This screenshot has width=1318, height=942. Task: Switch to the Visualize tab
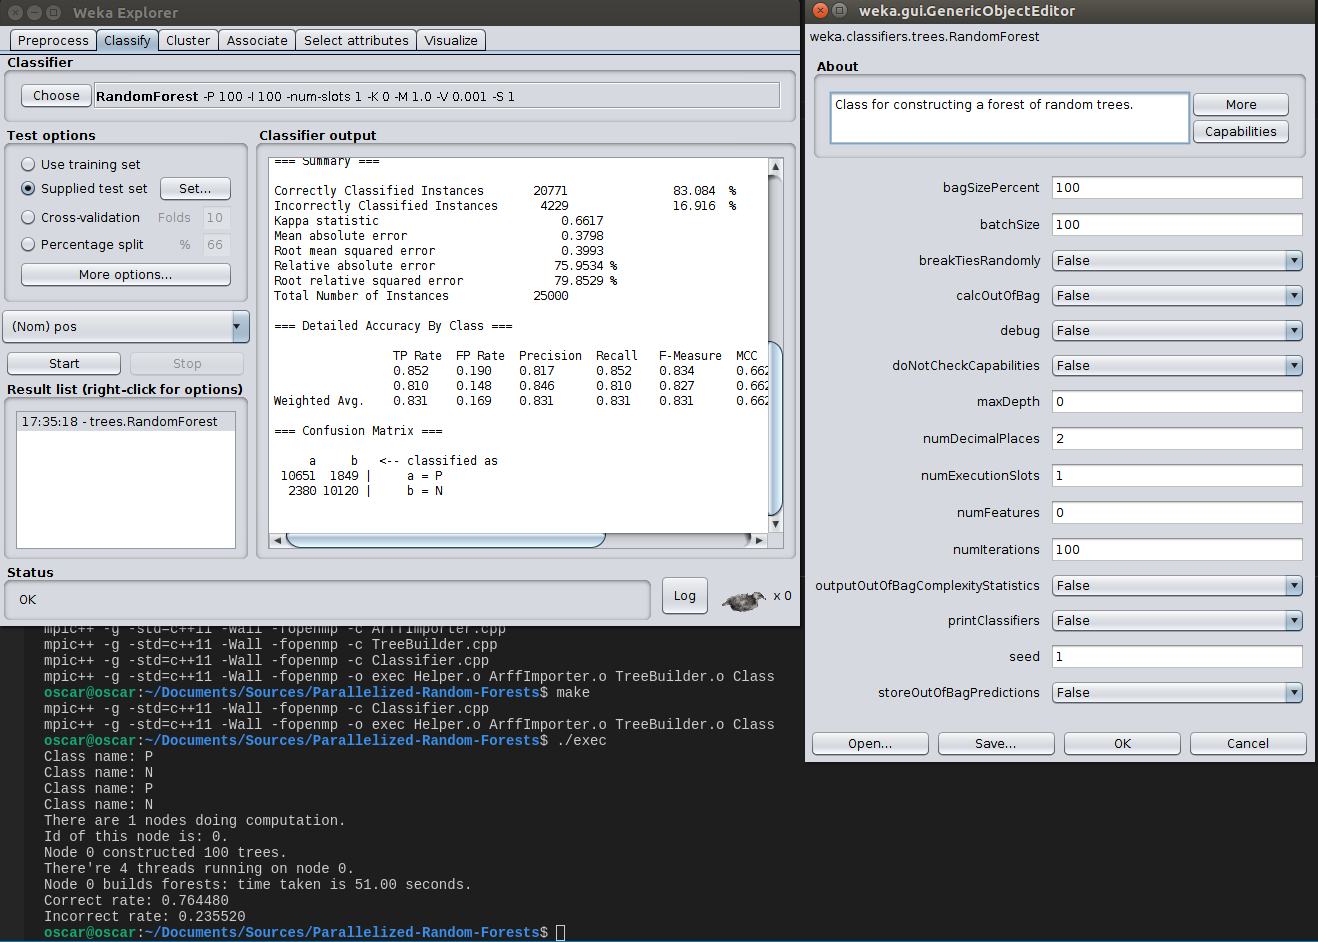click(x=451, y=40)
